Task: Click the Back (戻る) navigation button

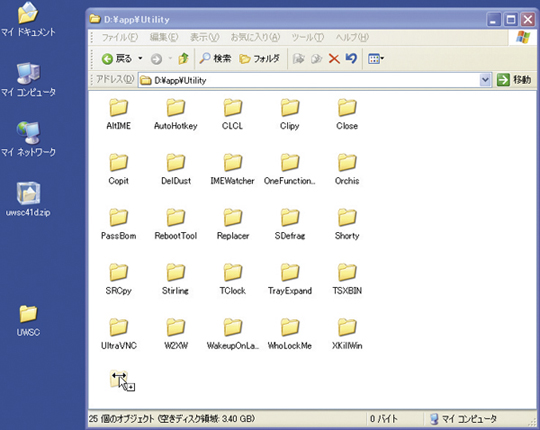Action: click(x=117, y=59)
